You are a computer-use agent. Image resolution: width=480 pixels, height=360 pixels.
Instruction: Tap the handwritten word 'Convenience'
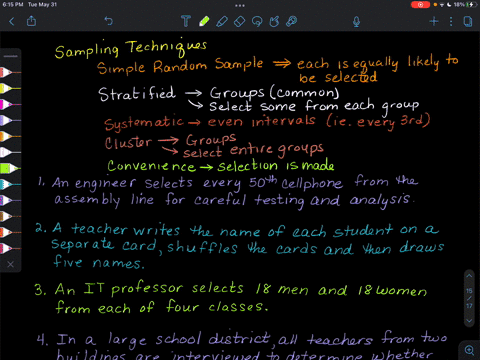(151, 166)
